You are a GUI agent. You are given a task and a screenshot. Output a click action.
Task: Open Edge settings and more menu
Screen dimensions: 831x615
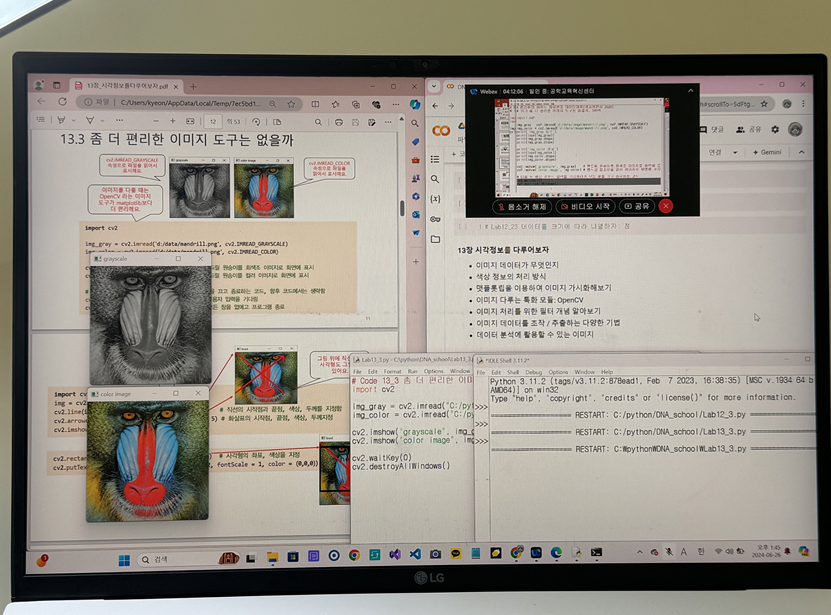pos(395,104)
